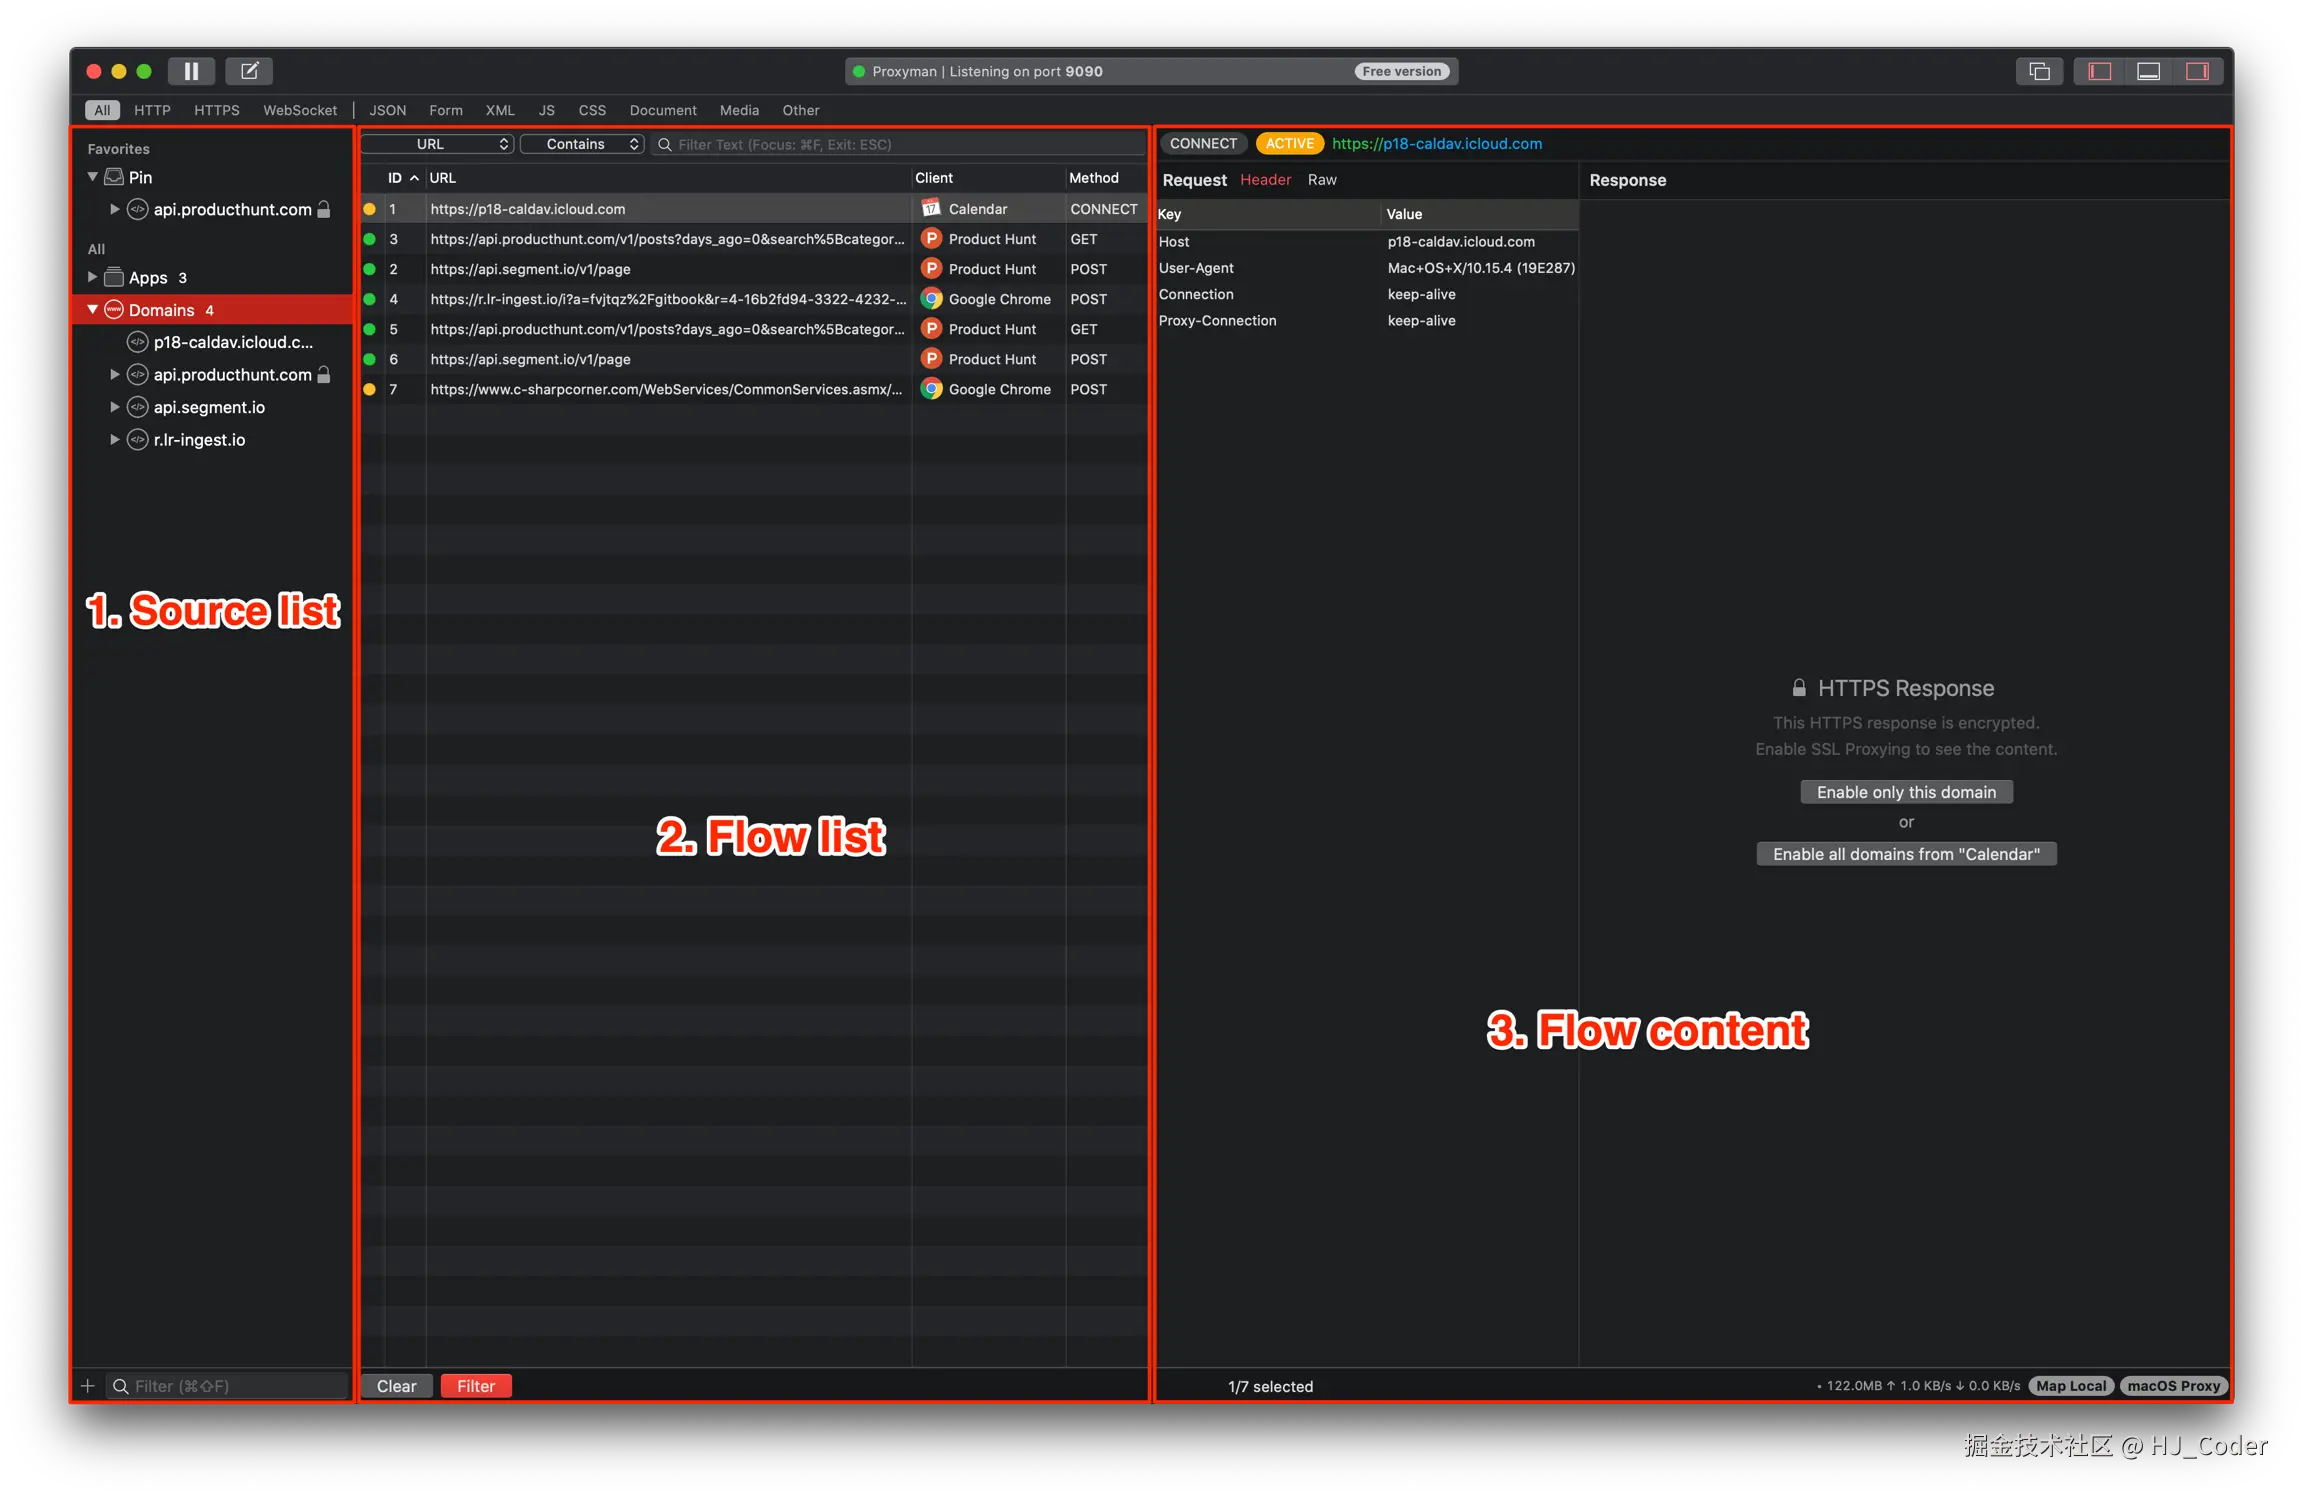Click Enable only this domain button

(1906, 792)
